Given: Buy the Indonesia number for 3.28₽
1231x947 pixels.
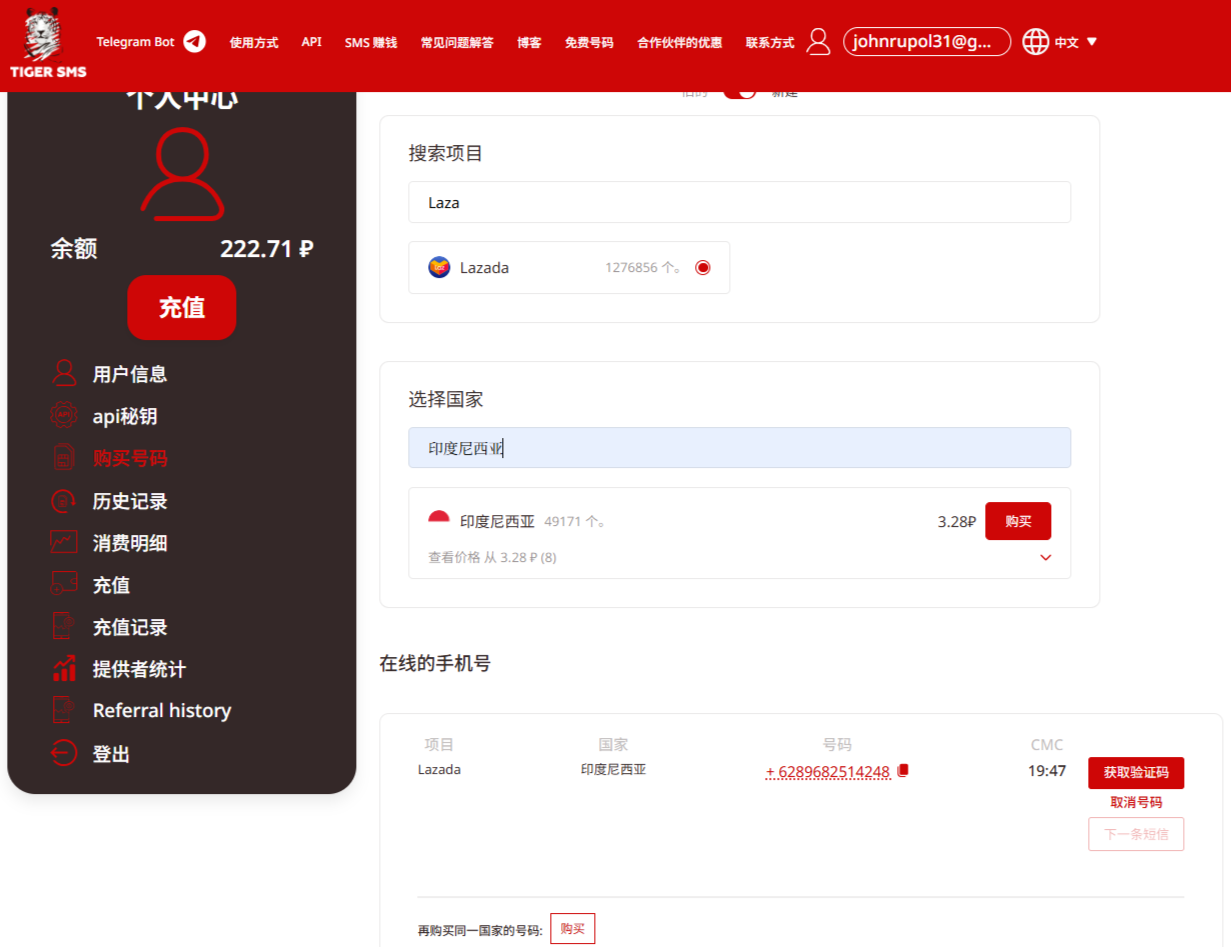Looking at the screenshot, I should tap(1018, 521).
